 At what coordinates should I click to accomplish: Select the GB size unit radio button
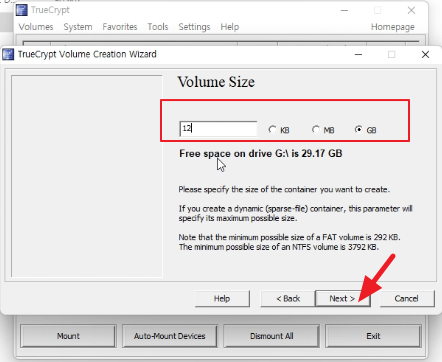(x=366, y=130)
